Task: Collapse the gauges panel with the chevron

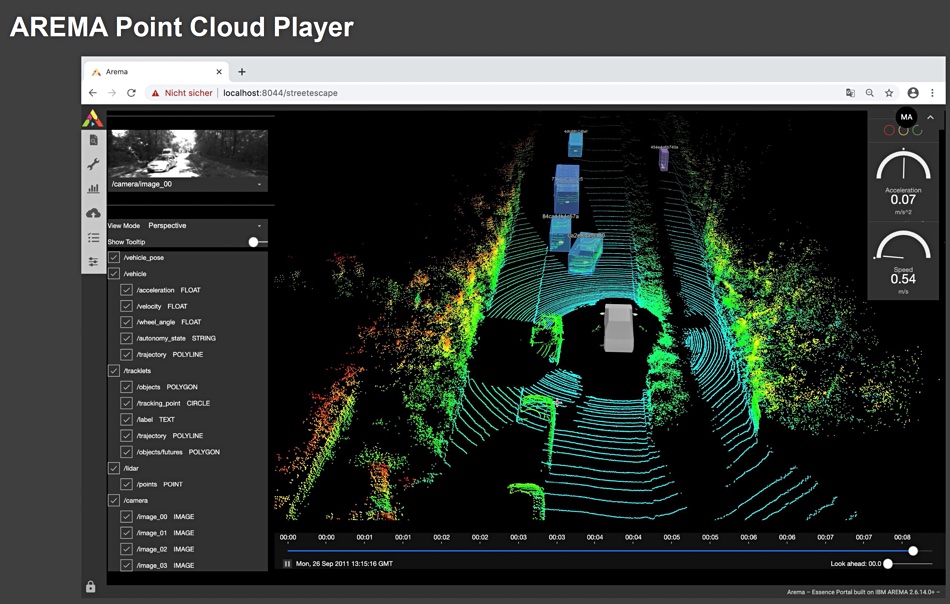Action: [x=931, y=118]
